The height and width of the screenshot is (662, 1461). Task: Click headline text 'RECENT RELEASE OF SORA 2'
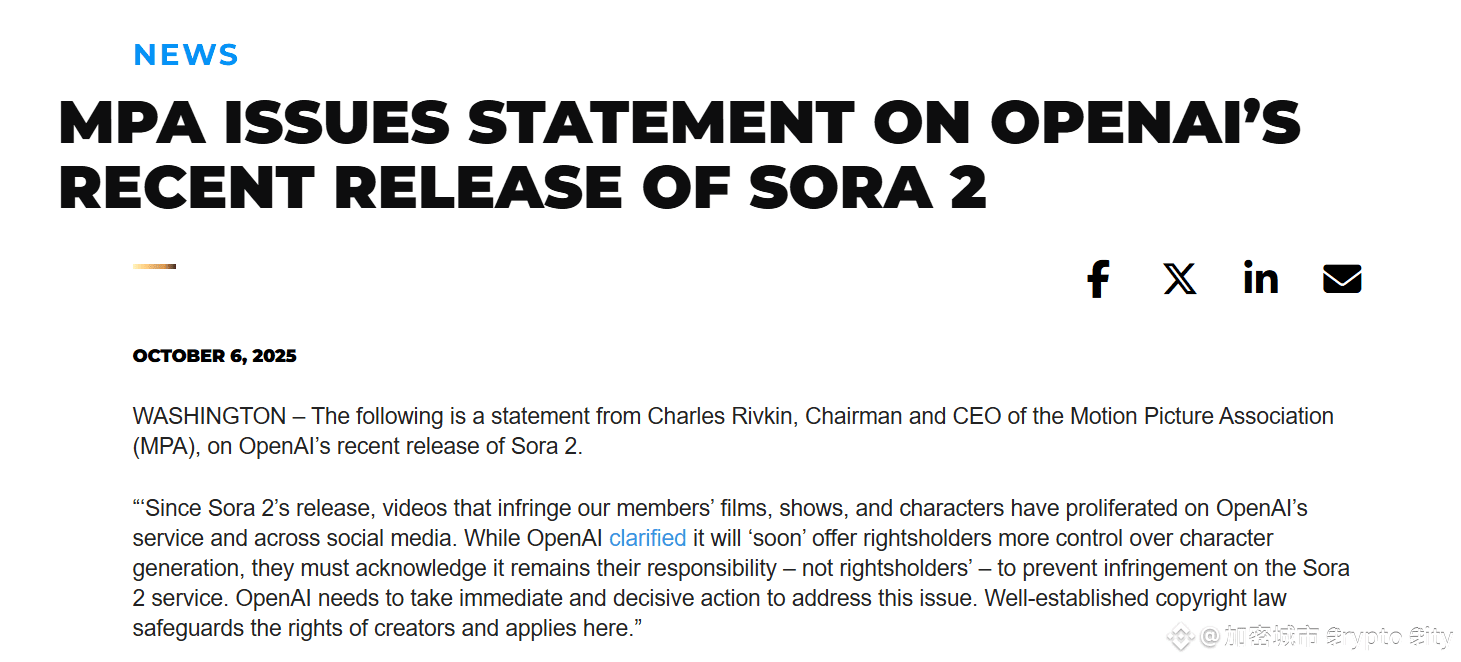[523, 187]
